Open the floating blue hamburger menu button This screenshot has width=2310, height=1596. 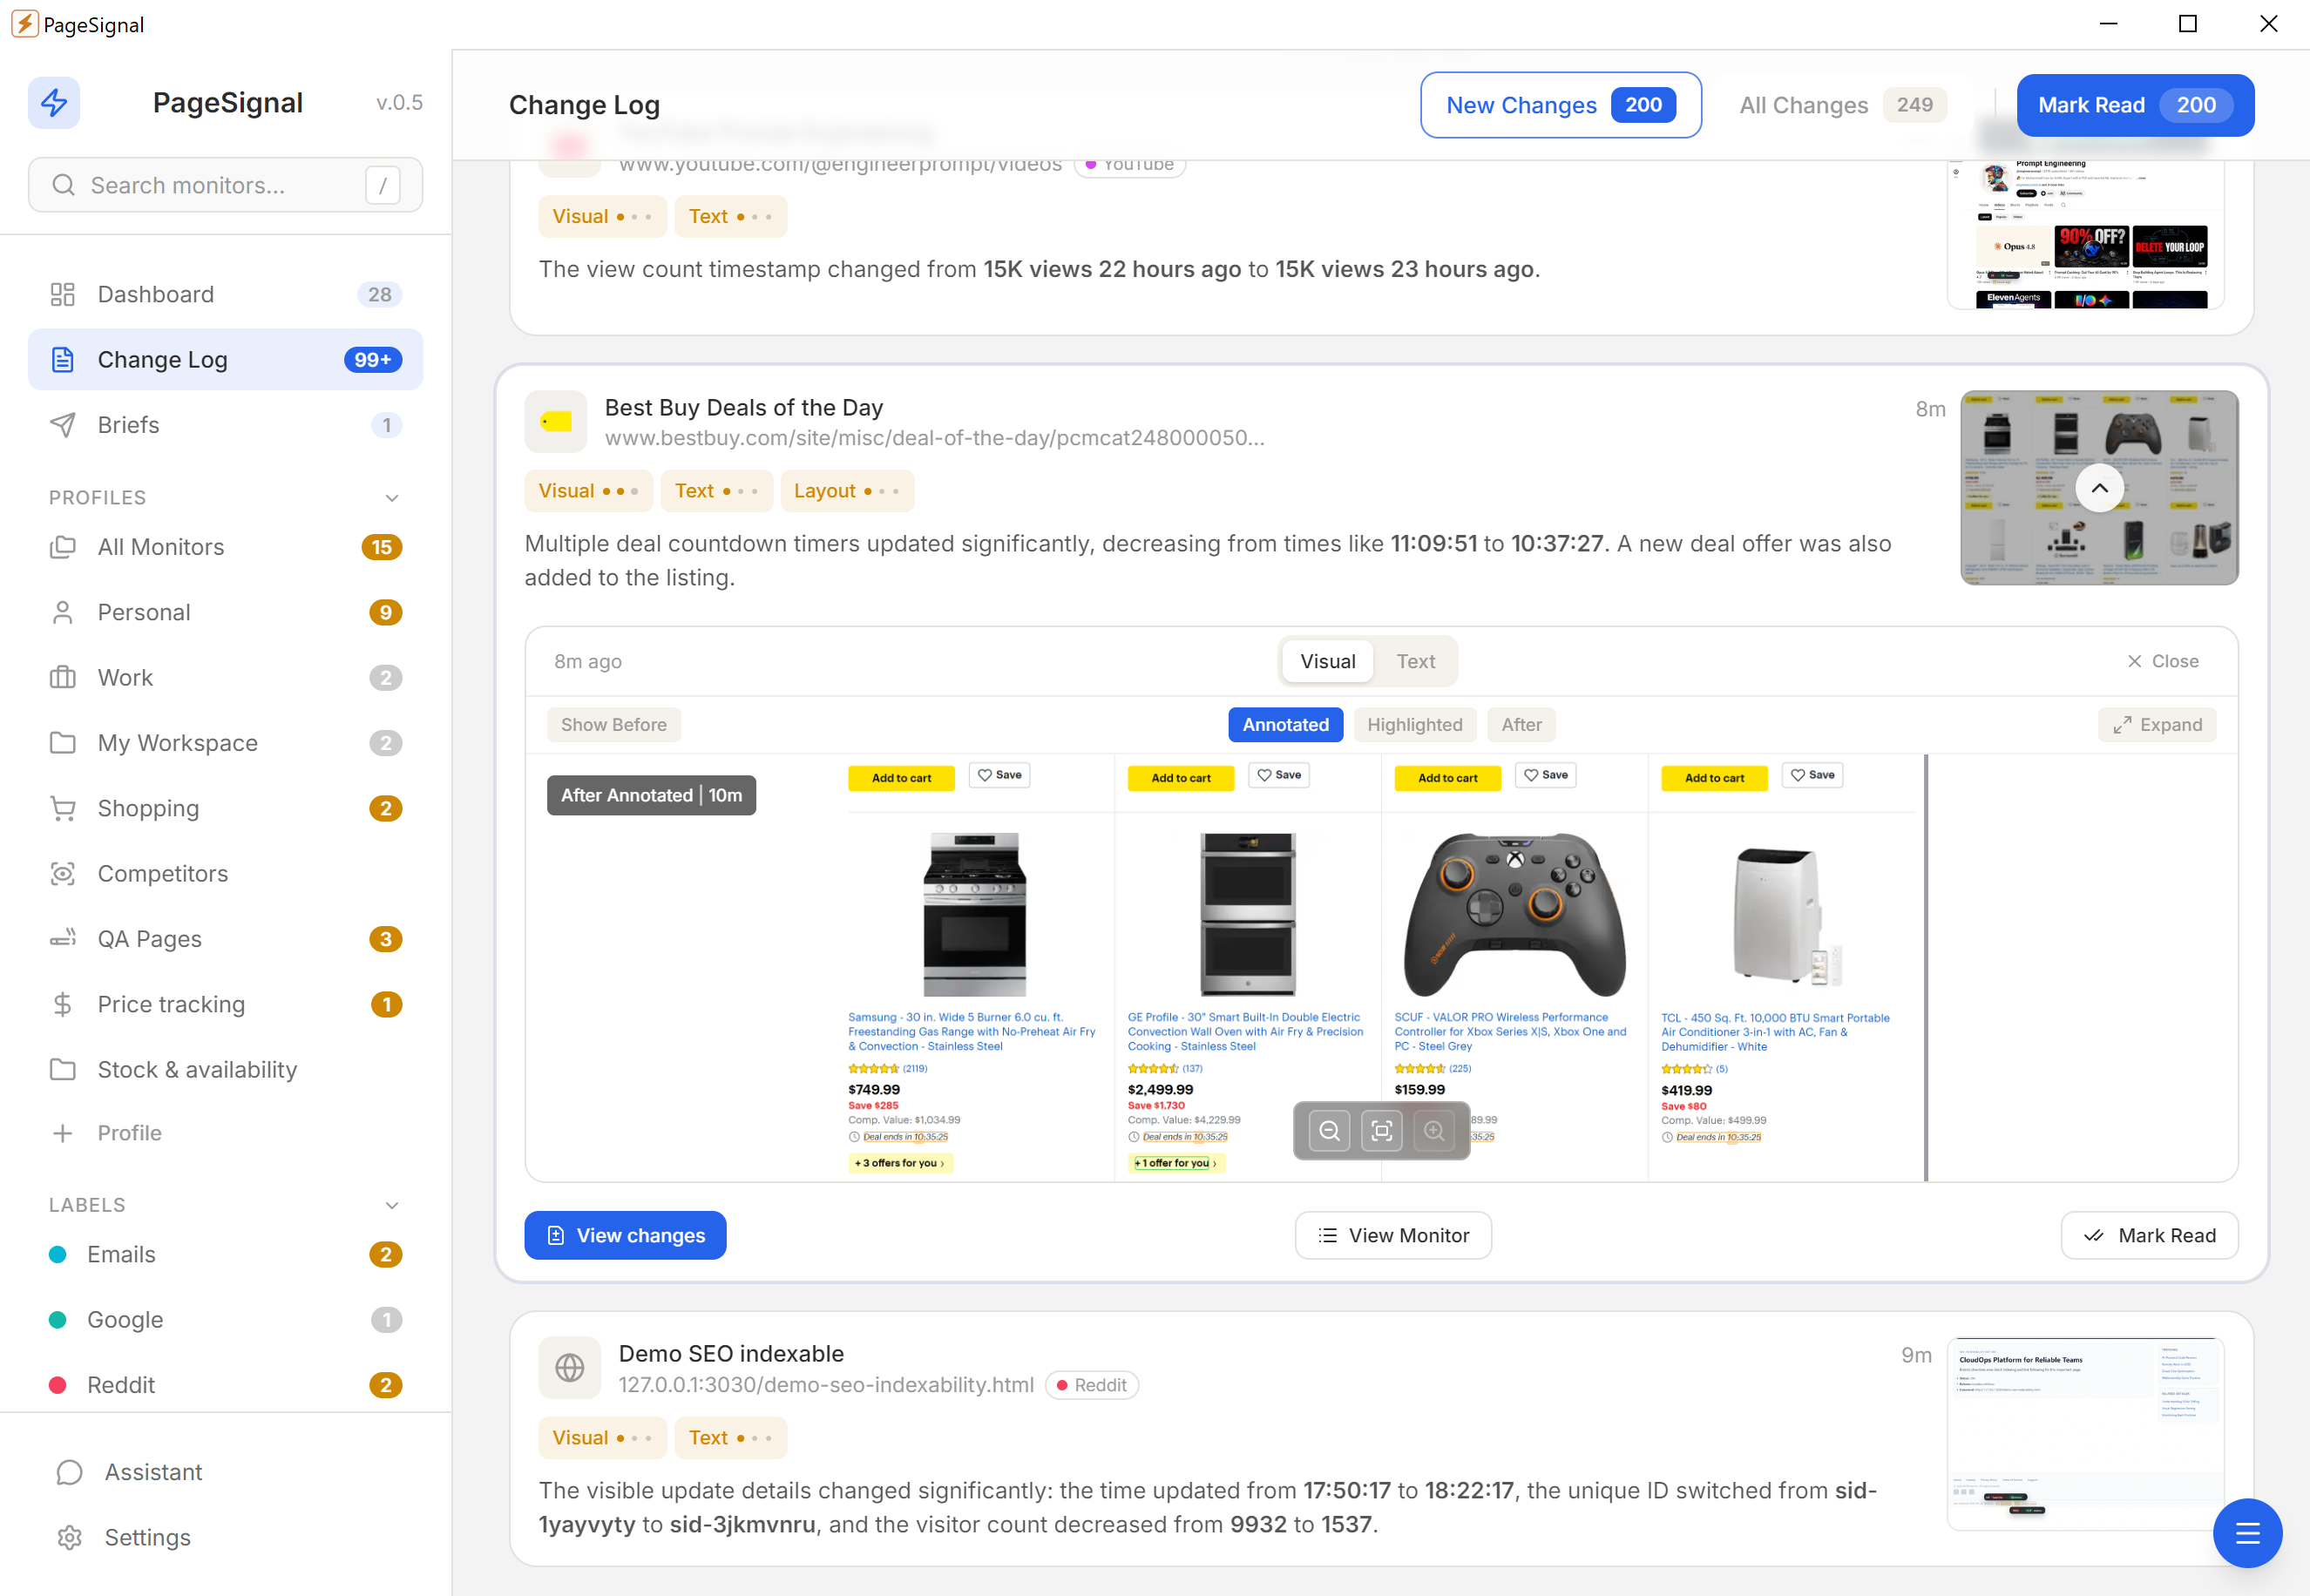point(2247,1533)
